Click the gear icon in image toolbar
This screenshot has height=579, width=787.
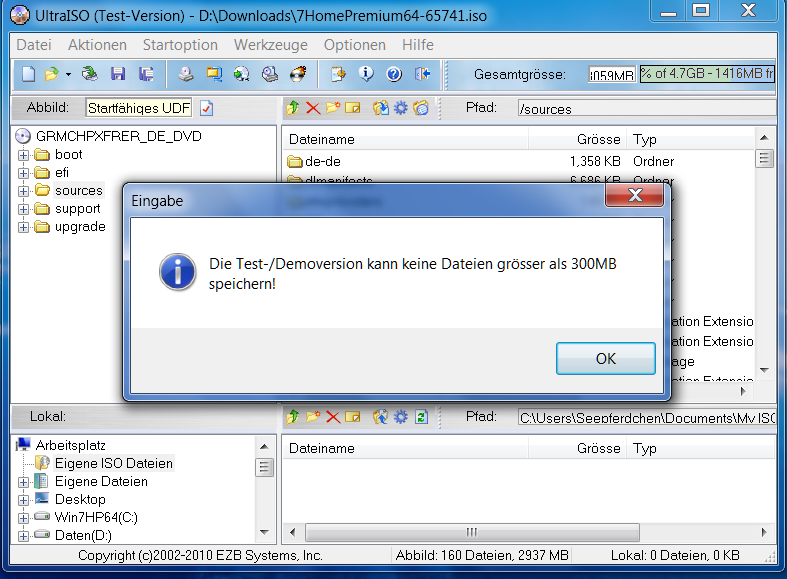(401, 107)
